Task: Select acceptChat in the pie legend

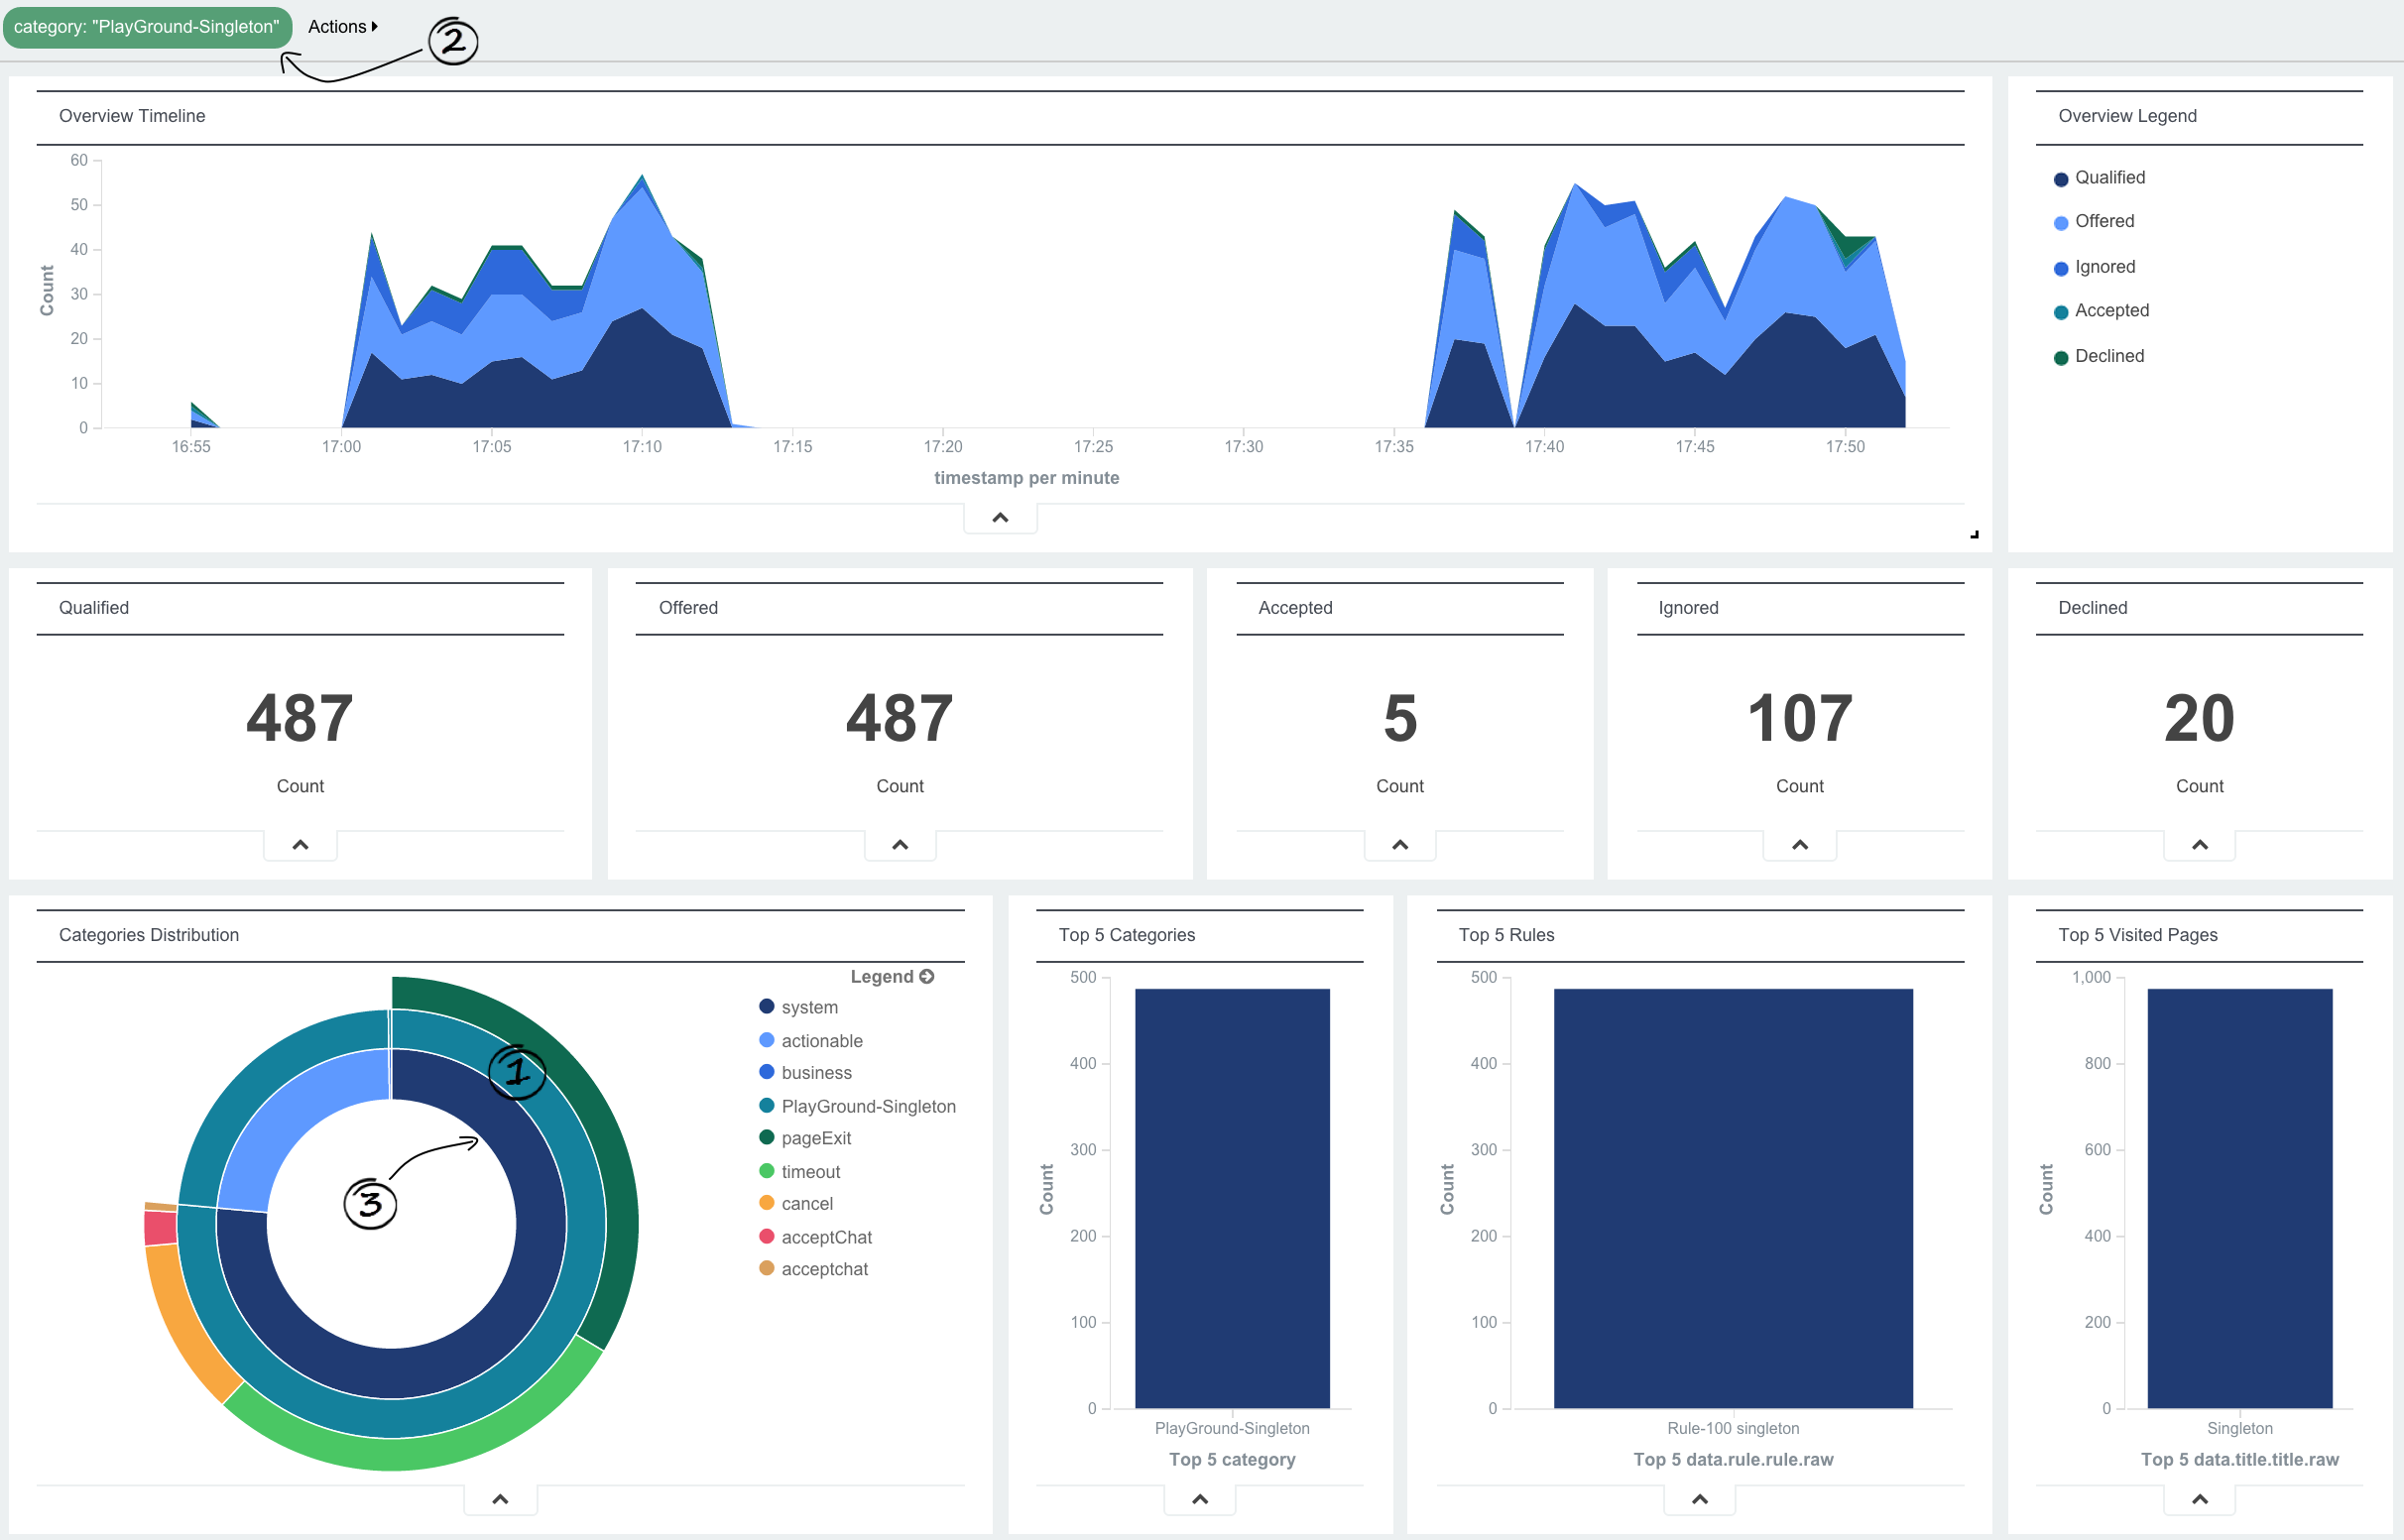Action: (x=826, y=1237)
